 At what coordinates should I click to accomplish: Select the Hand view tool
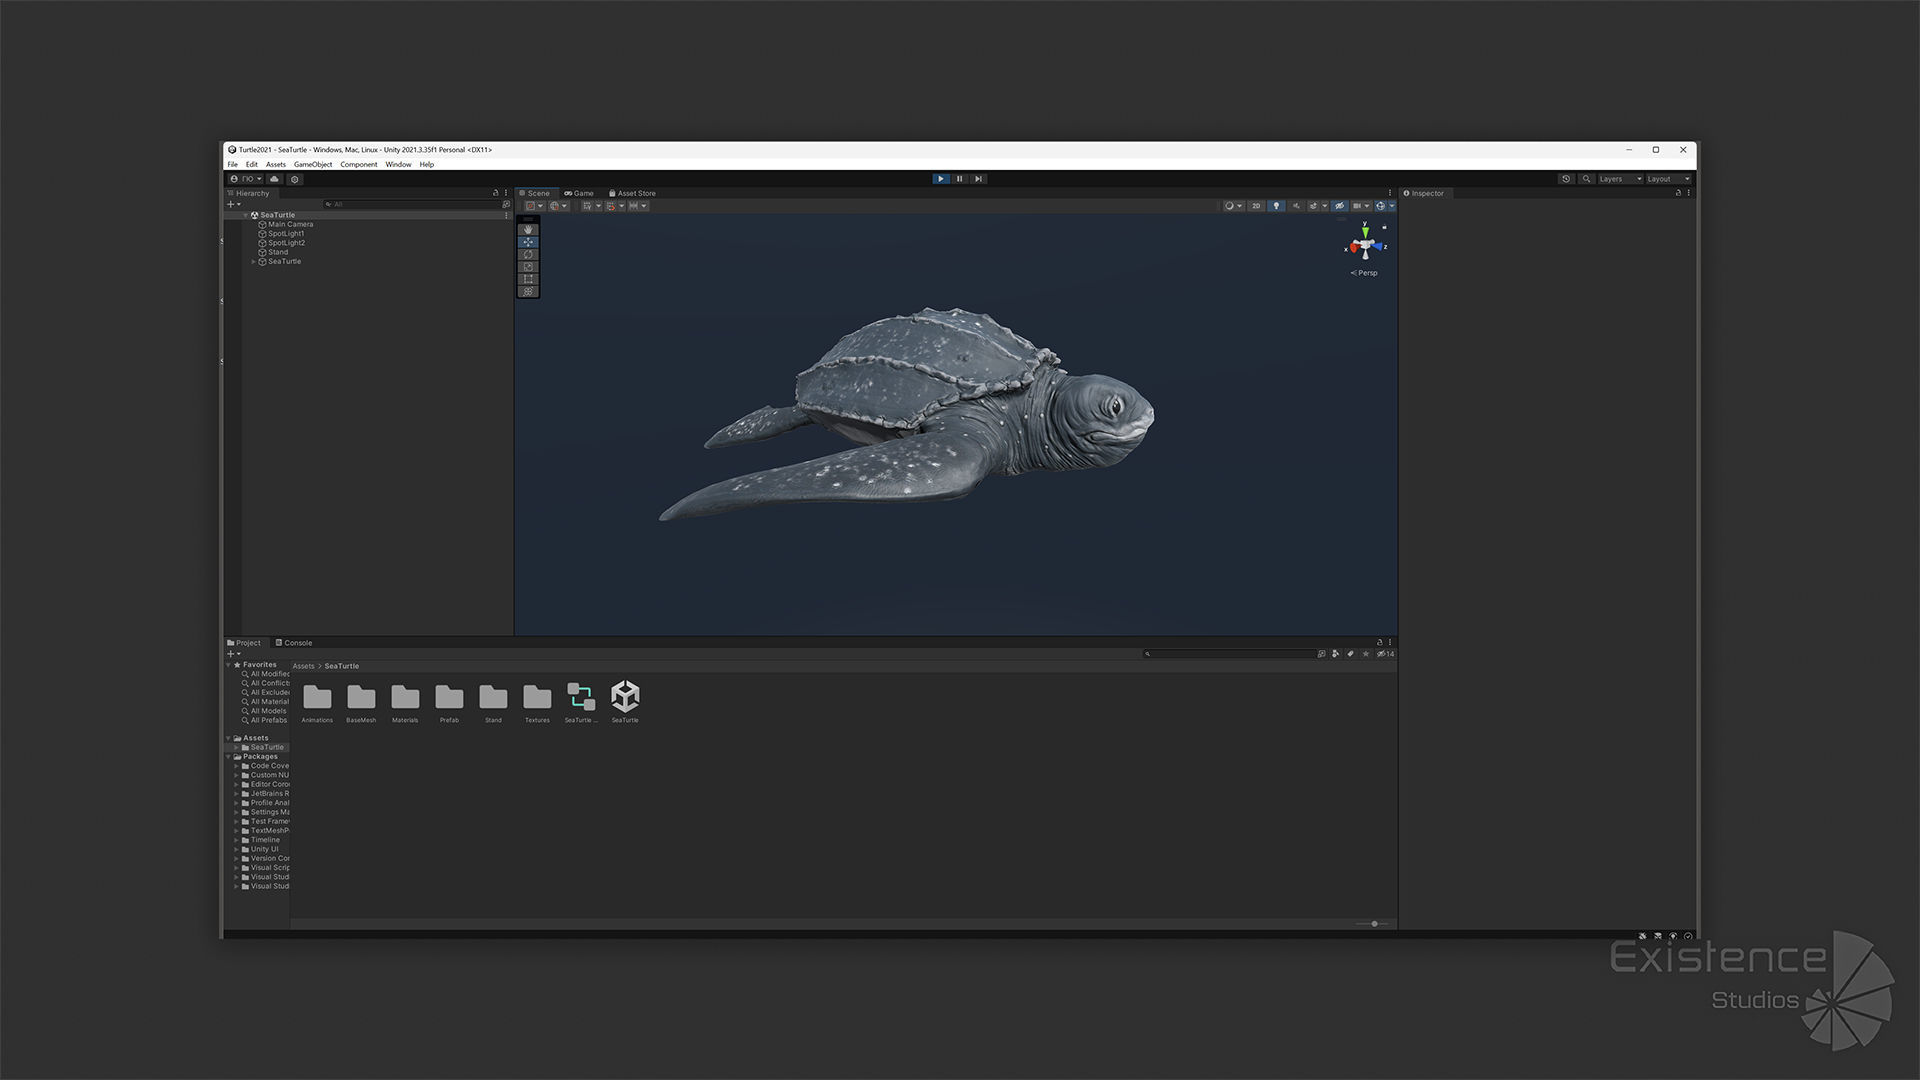pos(528,230)
